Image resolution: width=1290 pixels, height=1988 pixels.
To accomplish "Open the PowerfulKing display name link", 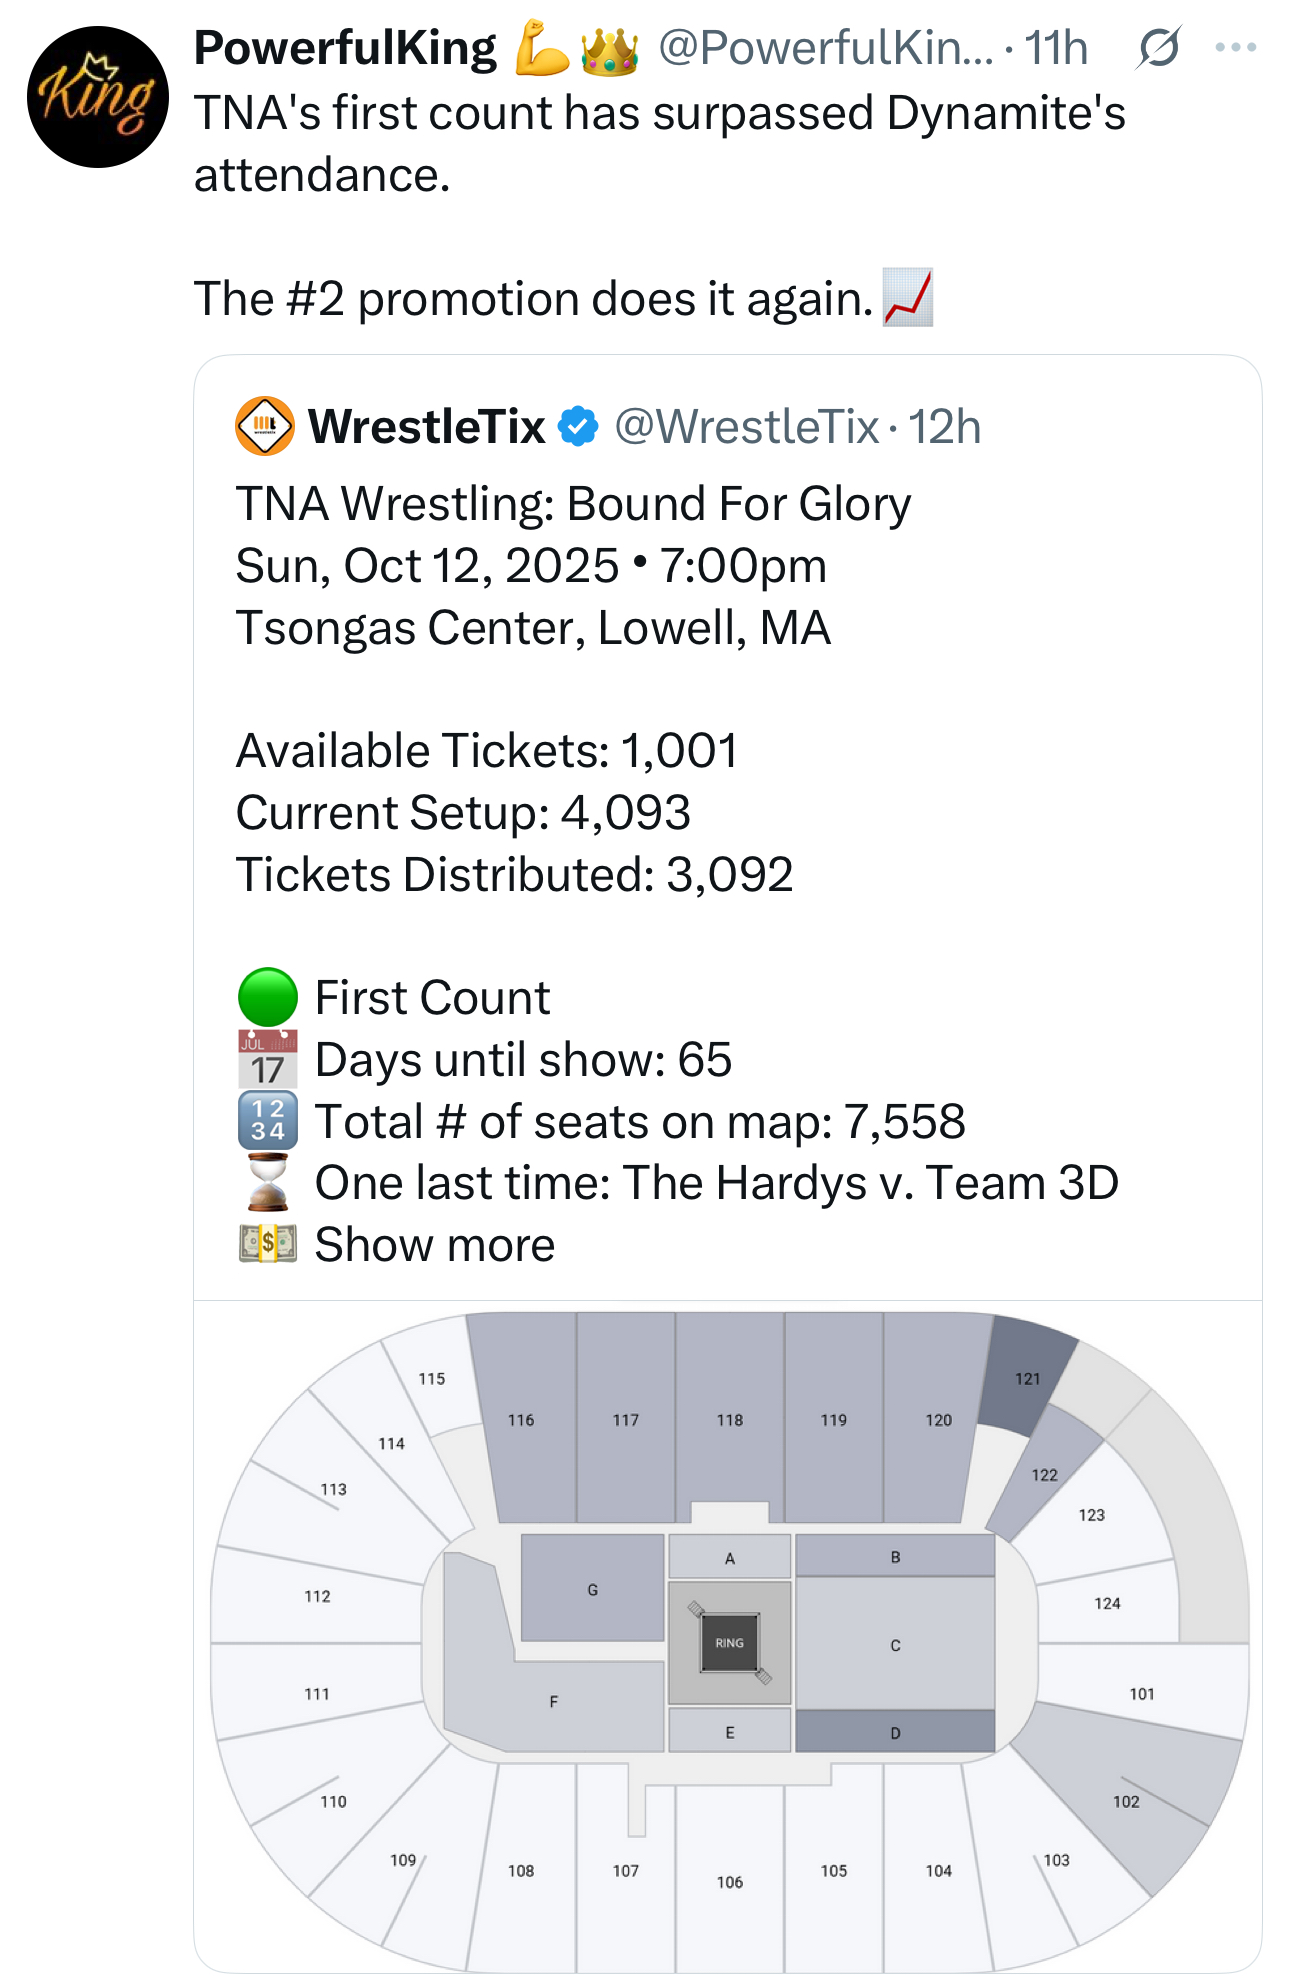I will [x=345, y=48].
